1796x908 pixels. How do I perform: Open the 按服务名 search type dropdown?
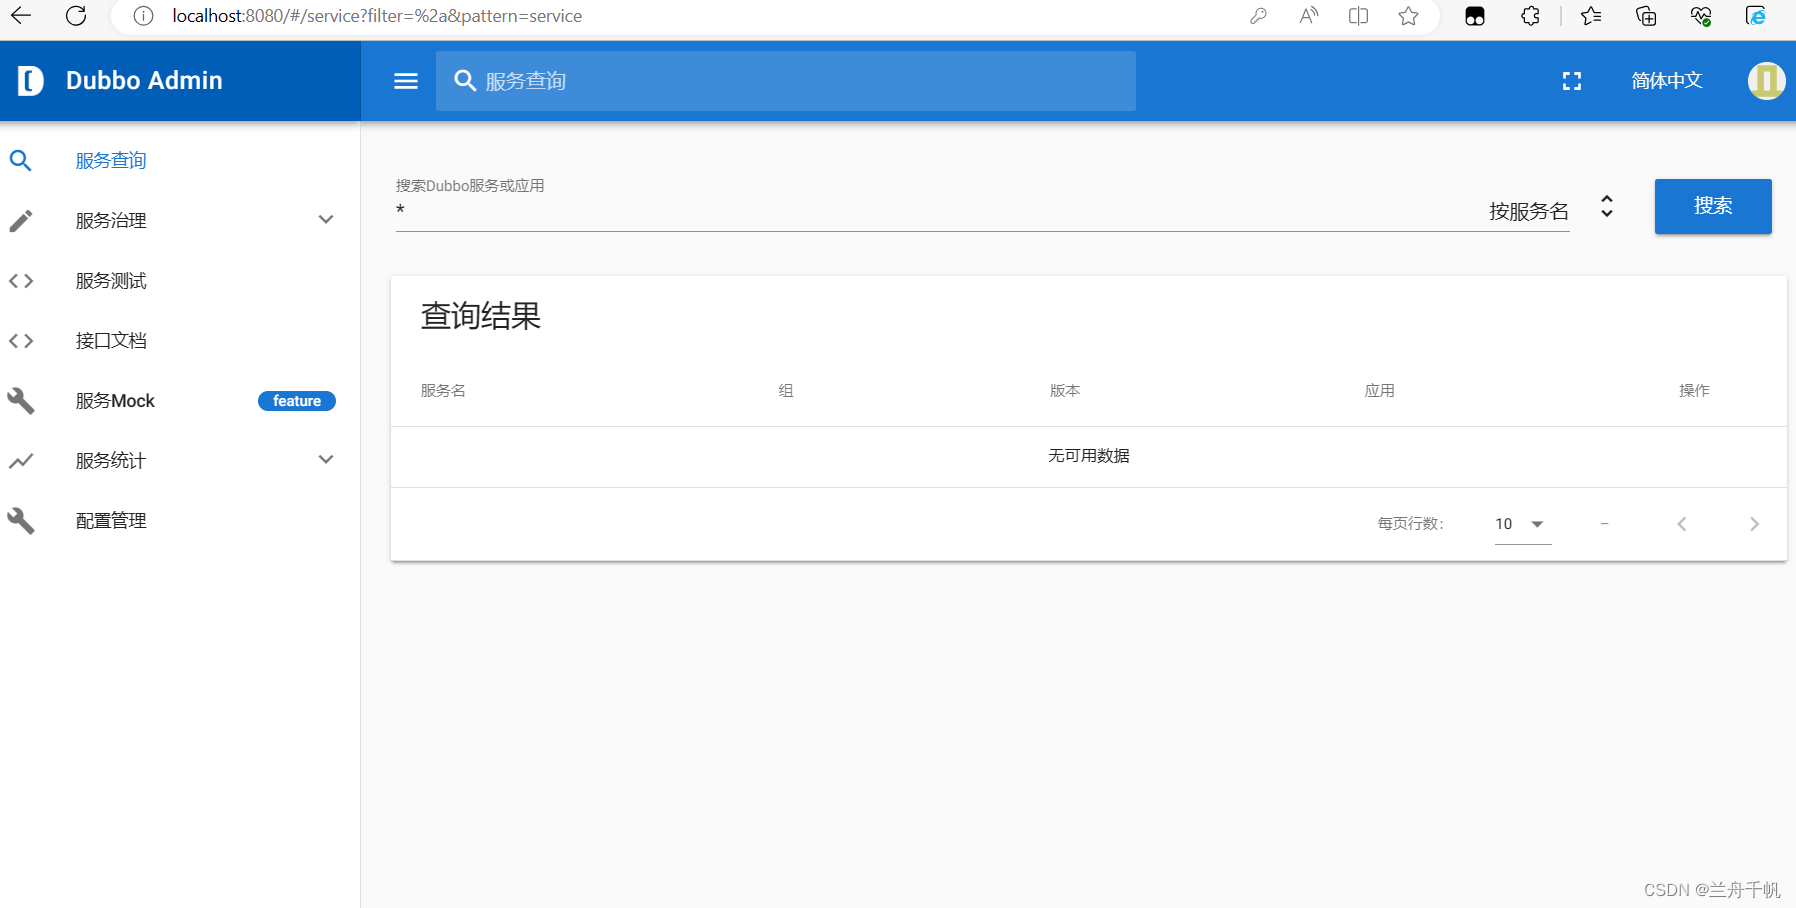pos(1528,211)
